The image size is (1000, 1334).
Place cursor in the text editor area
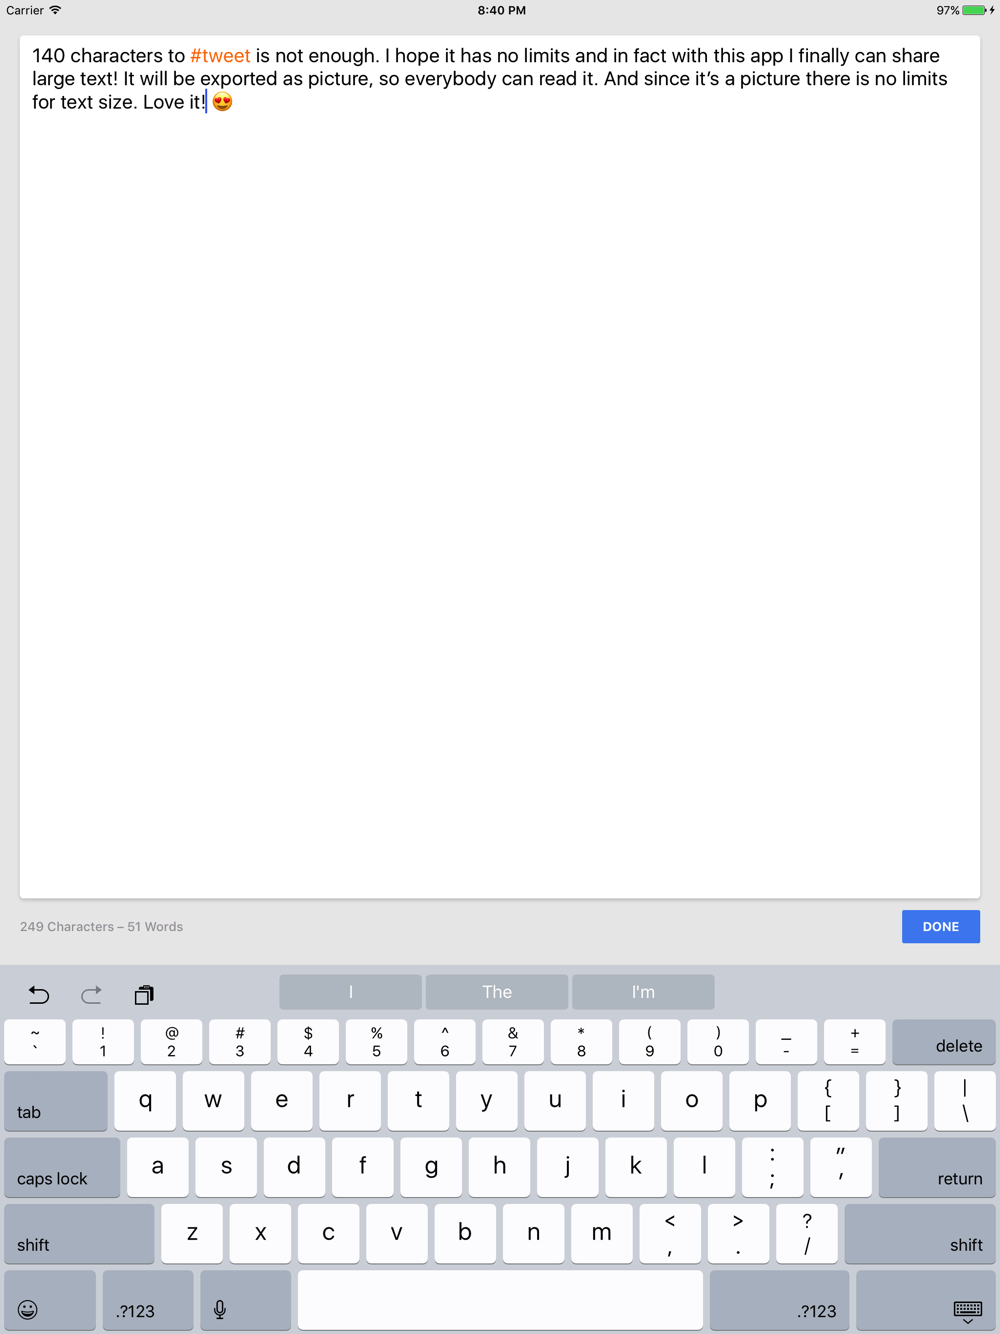pyautogui.click(x=500, y=467)
